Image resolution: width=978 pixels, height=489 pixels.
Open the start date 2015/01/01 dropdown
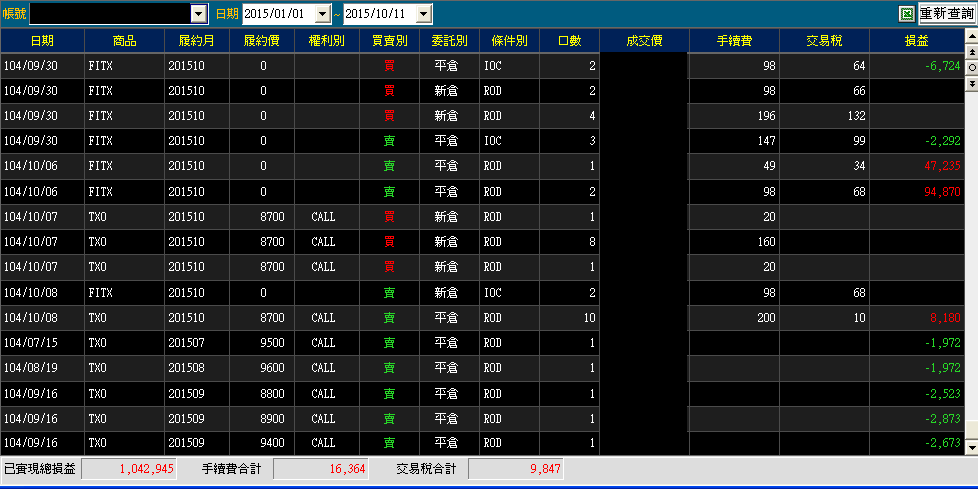pos(322,13)
